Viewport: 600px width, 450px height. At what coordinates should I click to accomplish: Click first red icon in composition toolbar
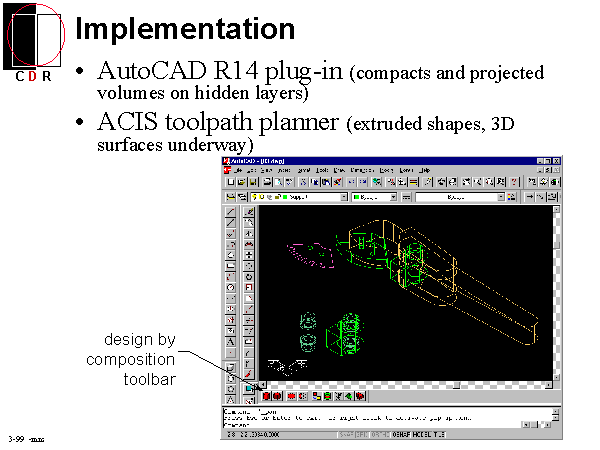pos(268,397)
